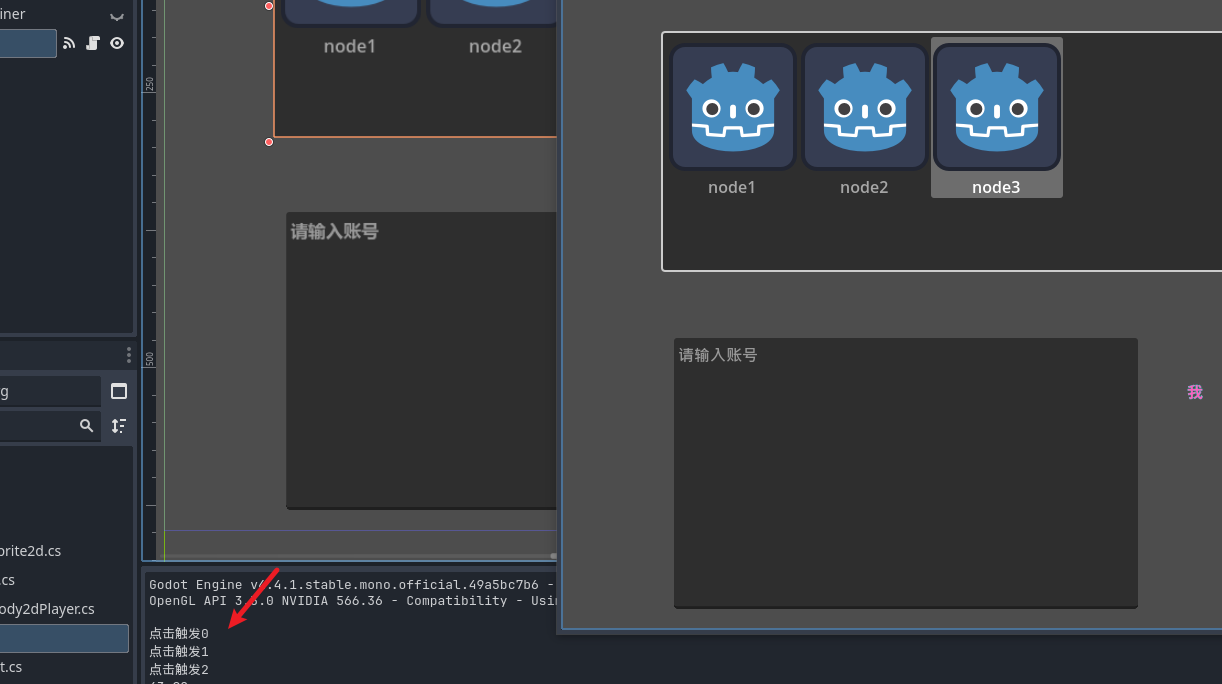Click the 'Godot Engine' version line in the output
The image size is (1222, 684).
pos(352,585)
